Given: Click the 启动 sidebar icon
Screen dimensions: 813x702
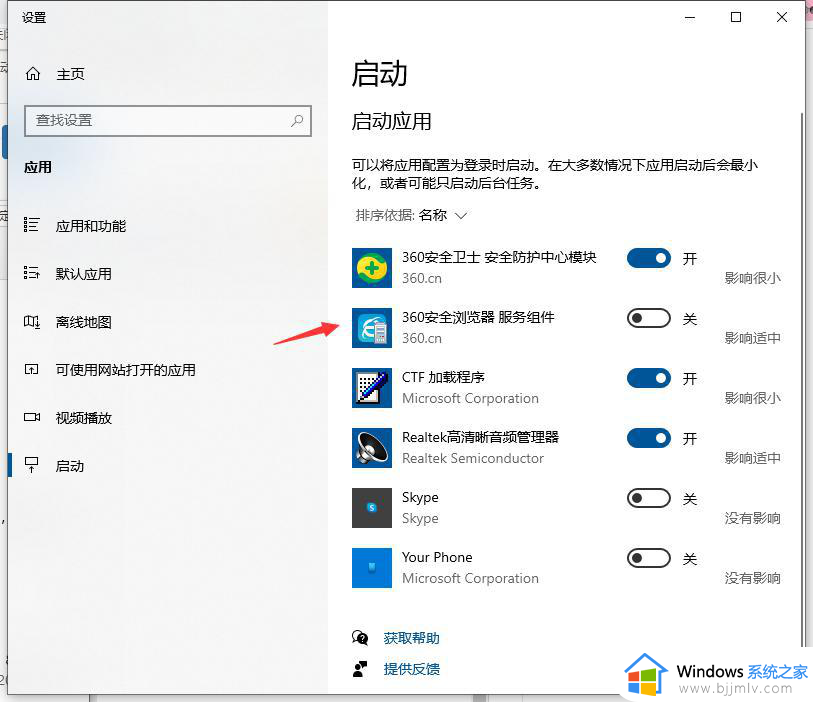Looking at the screenshot, I should 32,465.
